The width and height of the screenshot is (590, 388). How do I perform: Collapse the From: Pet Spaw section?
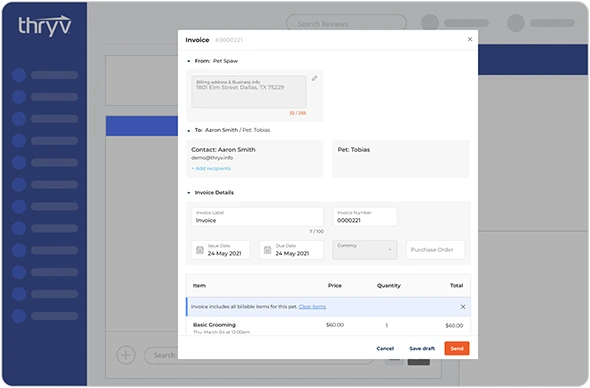[189, 61]
